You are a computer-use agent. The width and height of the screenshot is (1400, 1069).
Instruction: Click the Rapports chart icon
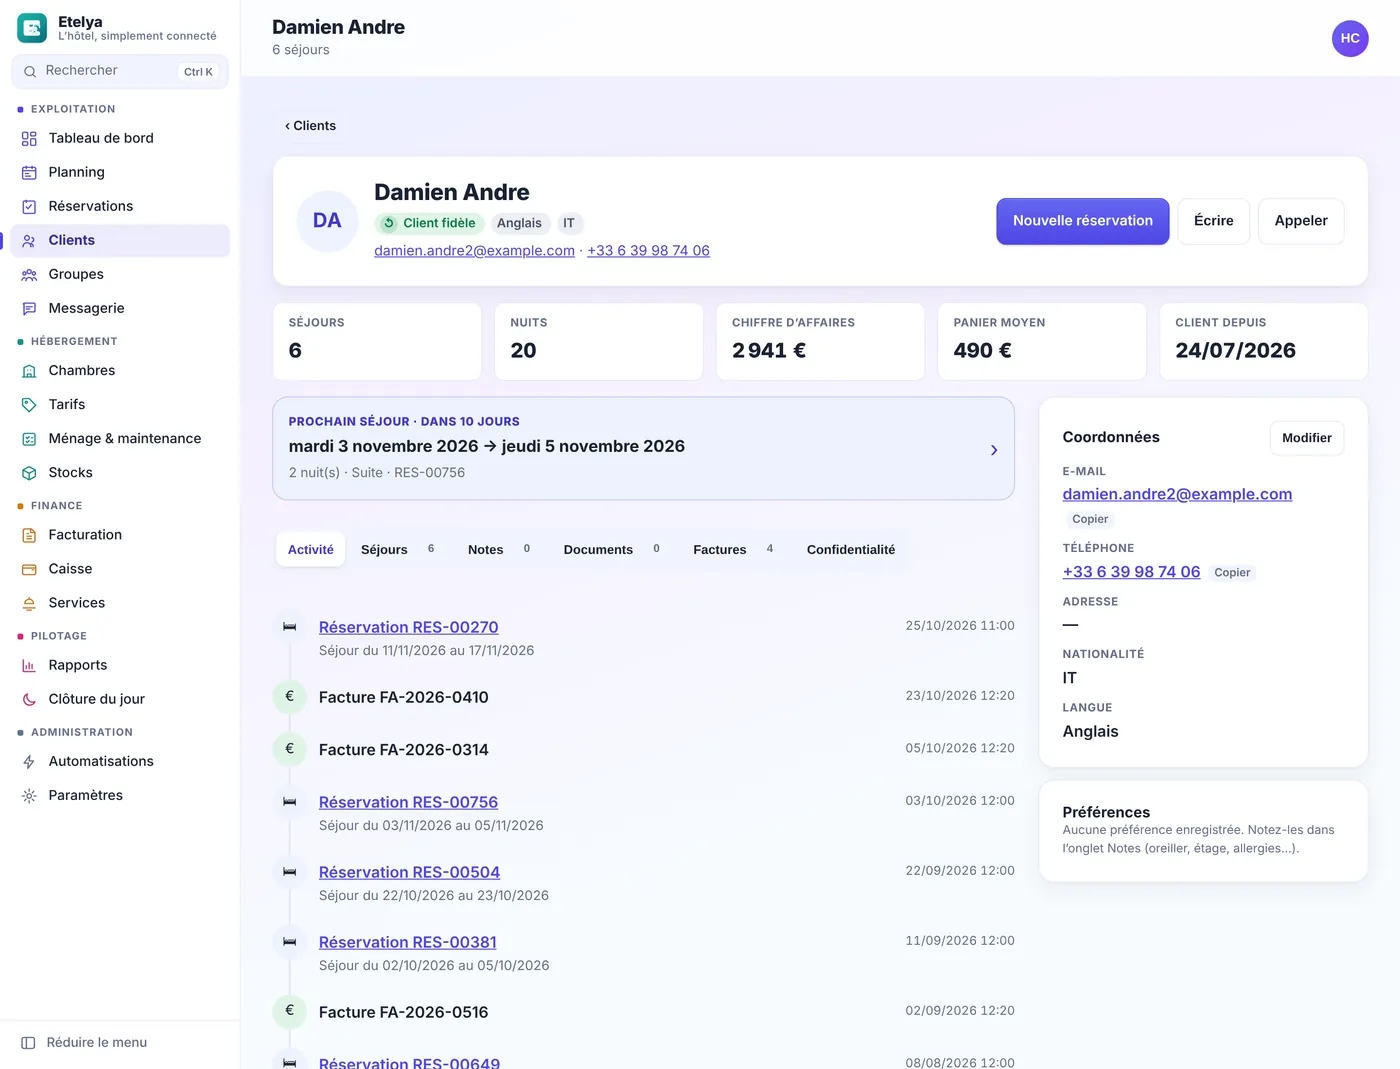click(29, 666)
